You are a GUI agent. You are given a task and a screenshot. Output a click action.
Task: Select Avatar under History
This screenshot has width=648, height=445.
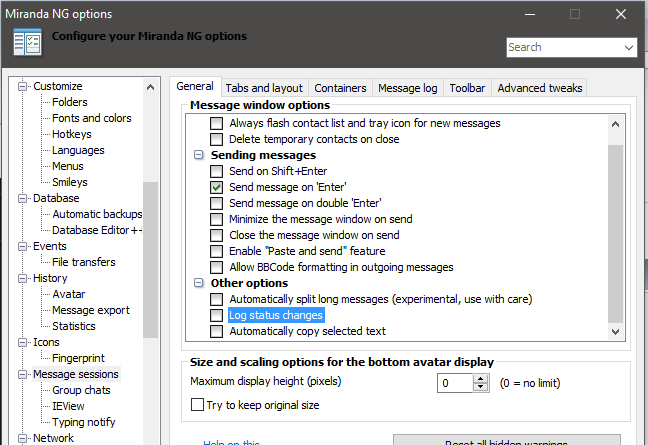click(x=69, y=294)
